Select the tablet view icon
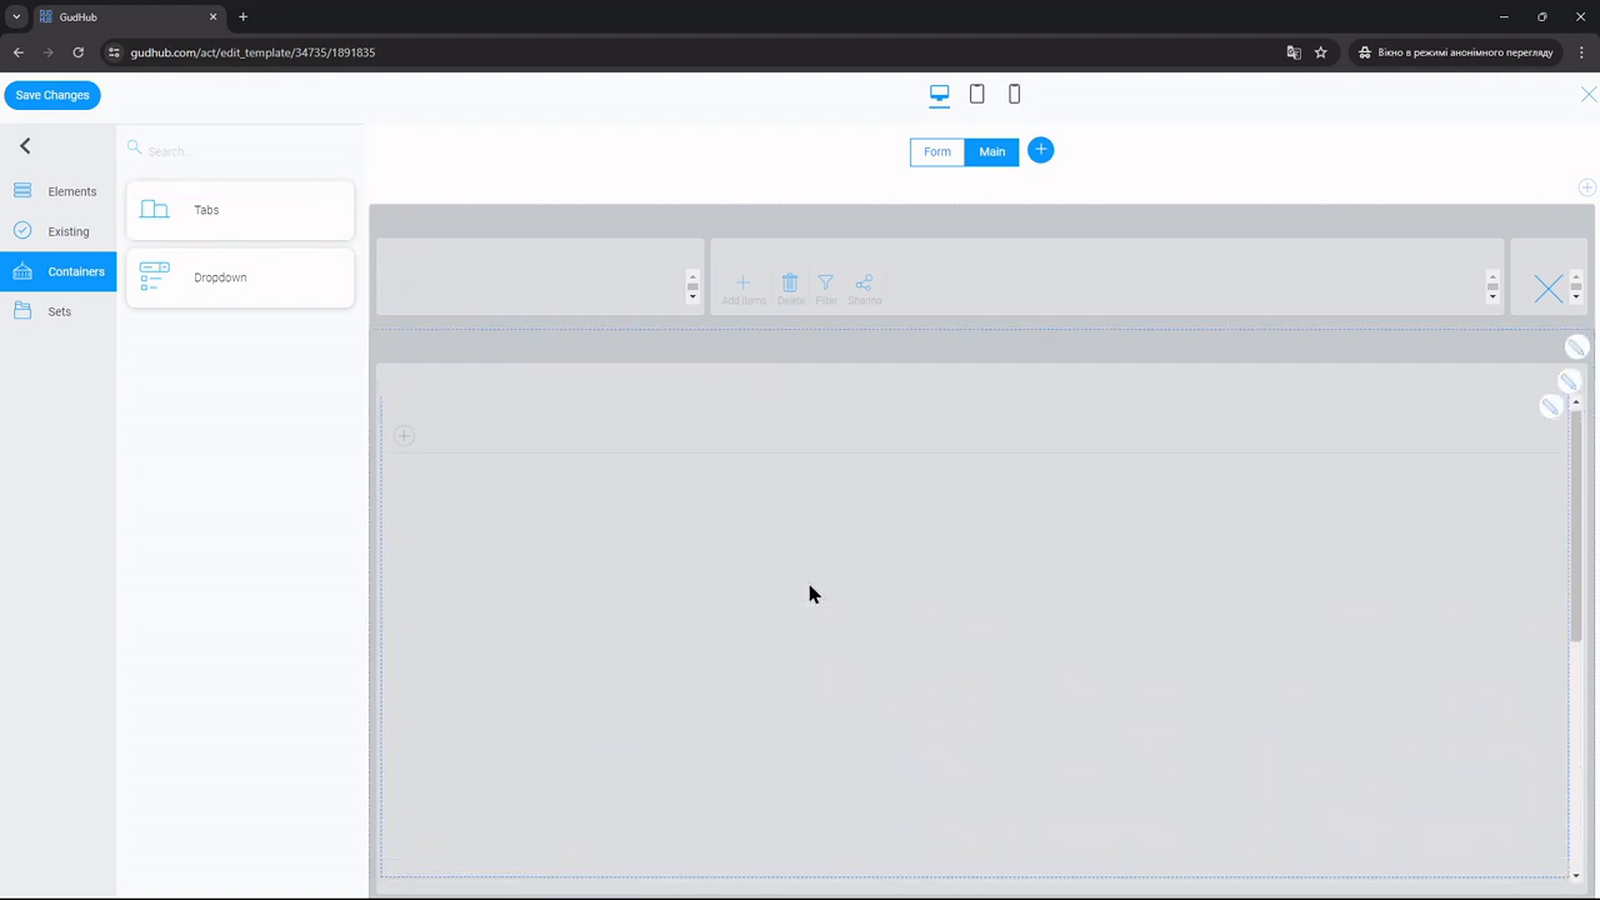This screenshot has width=1600, height=900. coord(977,94)
